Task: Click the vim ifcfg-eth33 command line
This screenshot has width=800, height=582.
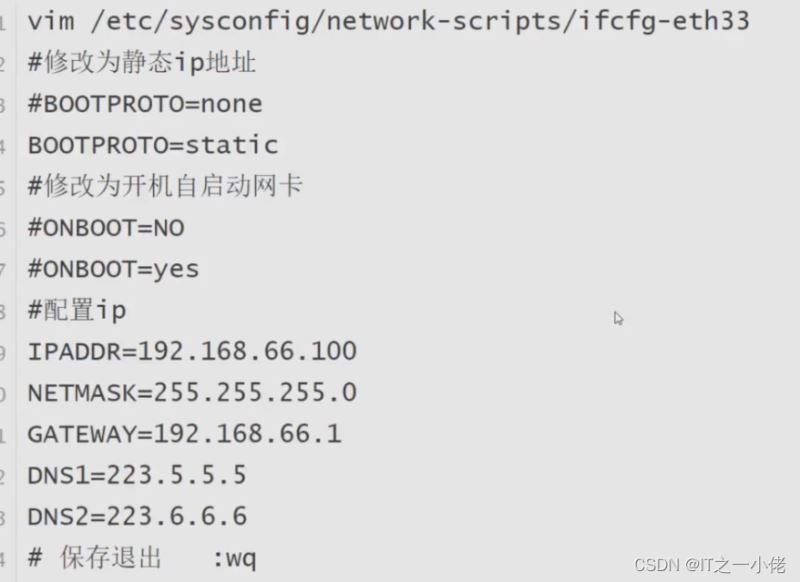Action: pyautogui.click(x=388, y=21)
